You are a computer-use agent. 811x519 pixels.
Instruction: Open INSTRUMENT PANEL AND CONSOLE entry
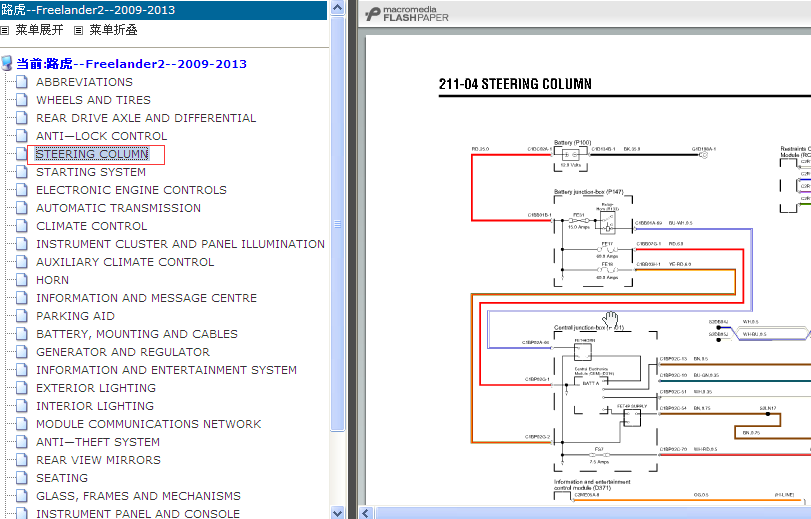[x=138, y=513]
